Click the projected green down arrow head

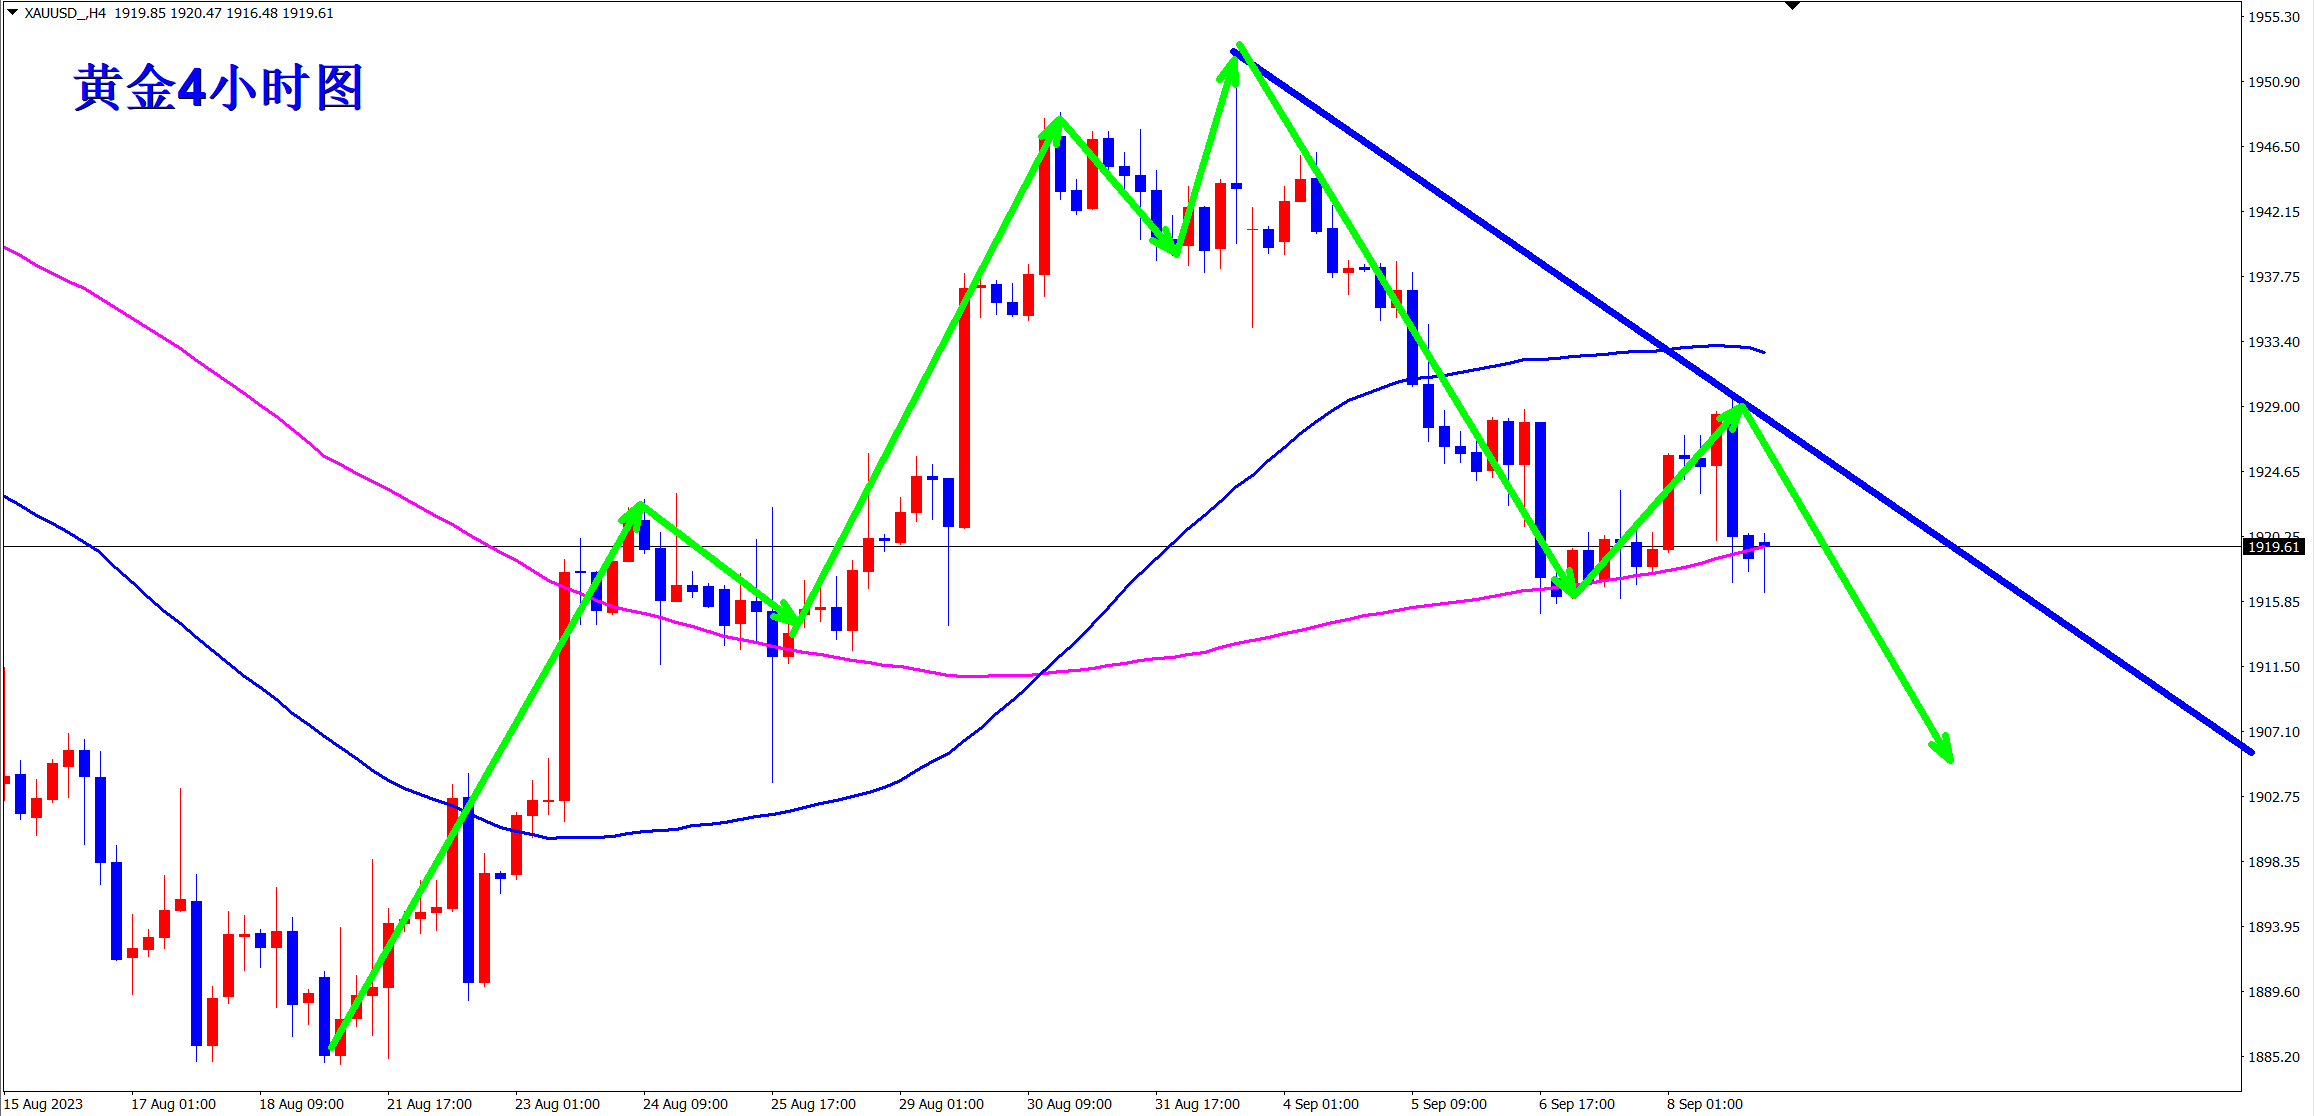1946,752
